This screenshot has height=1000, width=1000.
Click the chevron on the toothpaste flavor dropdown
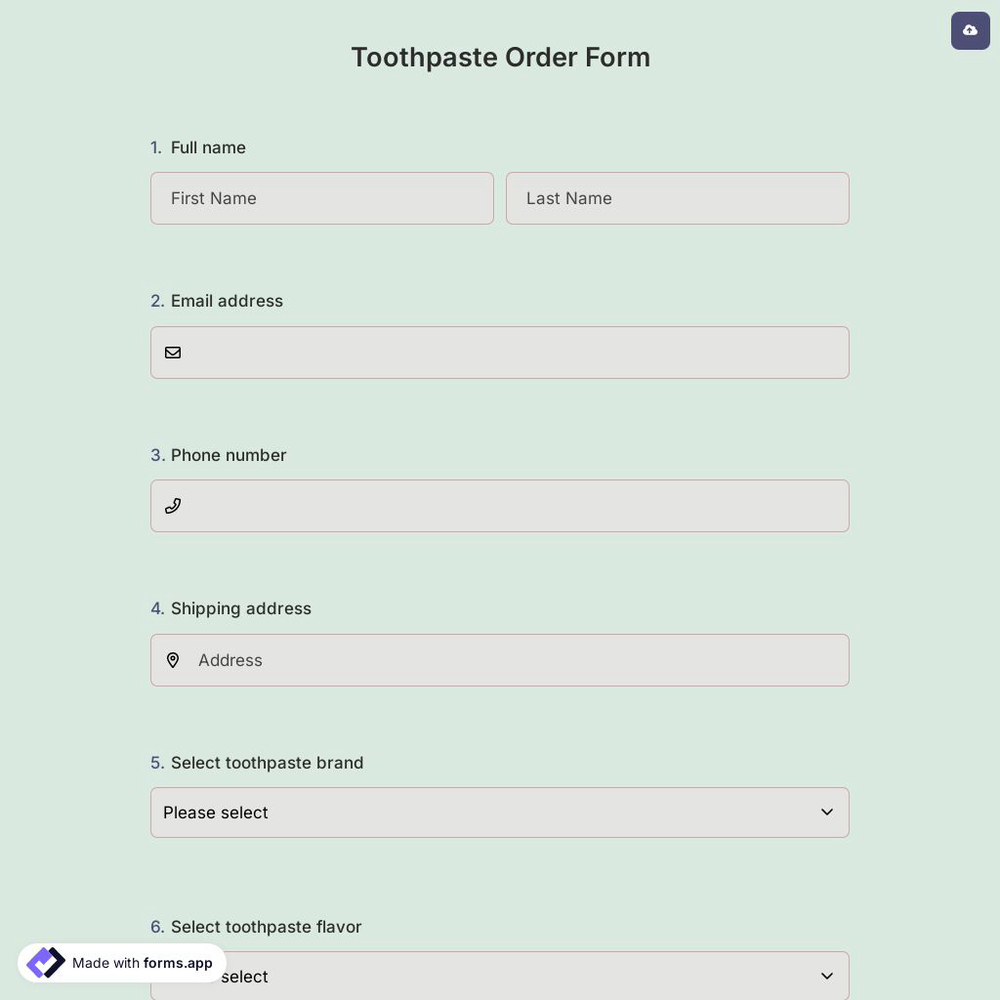tap(825, 975)
